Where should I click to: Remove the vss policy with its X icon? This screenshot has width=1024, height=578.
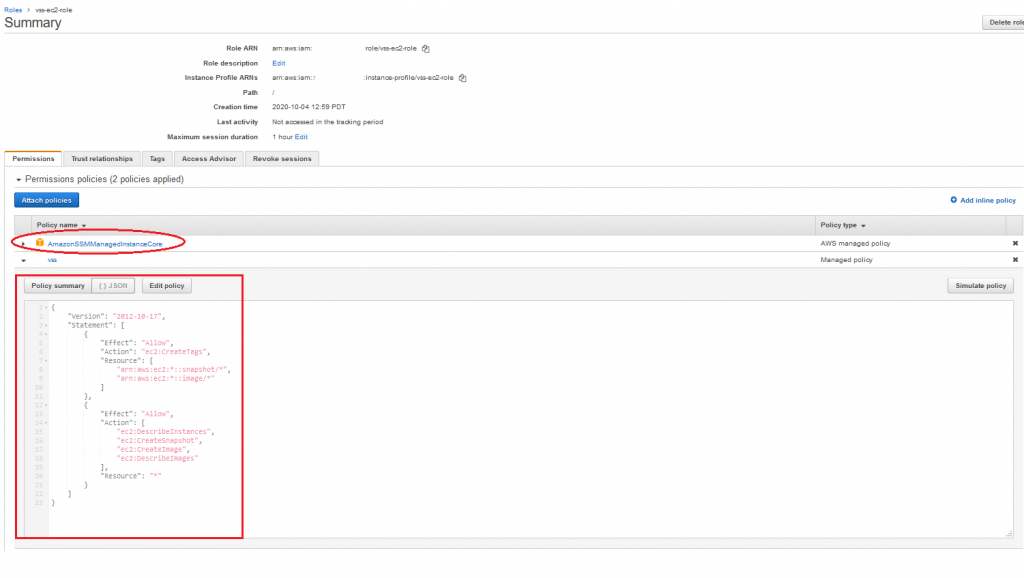[x=1015, y=261]
